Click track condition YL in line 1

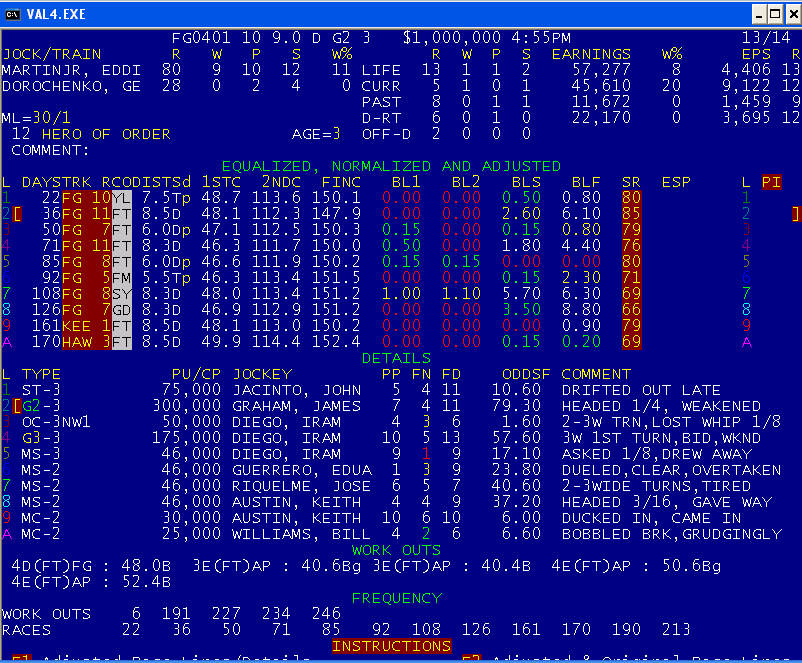[x=122, y=198]
